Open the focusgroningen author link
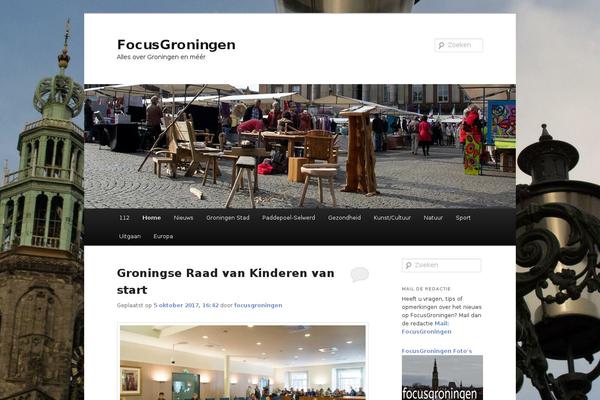The width and height of the screenshot is (600, 400). click(x=258, y=305)
